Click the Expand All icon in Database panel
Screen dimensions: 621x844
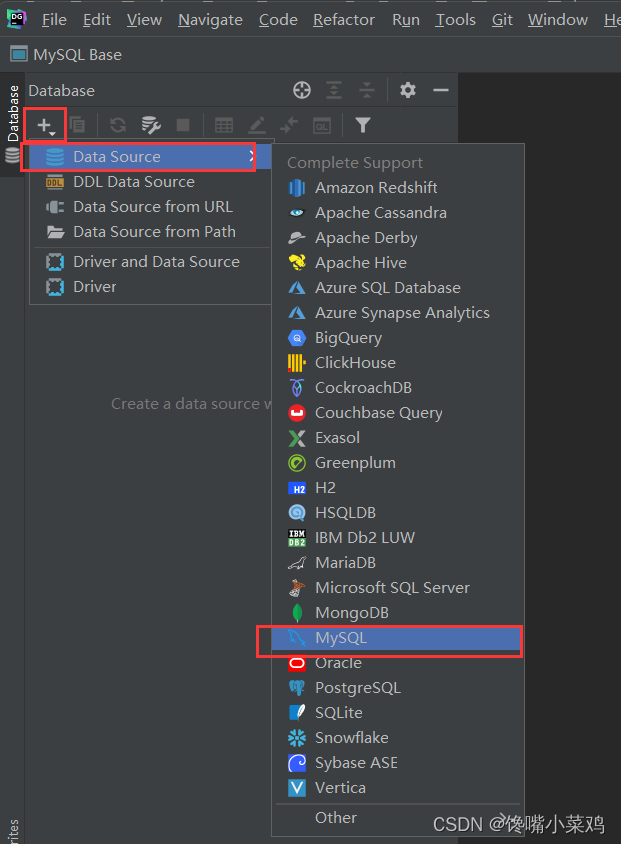click(x=334, y=90)
